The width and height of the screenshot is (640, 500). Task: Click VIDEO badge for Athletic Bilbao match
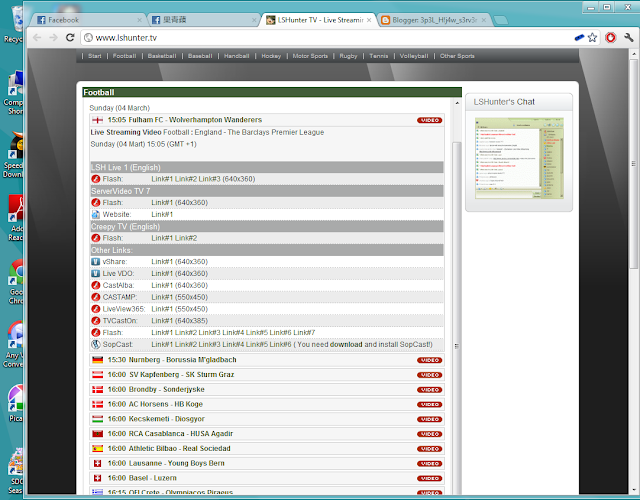pos(429,449)
